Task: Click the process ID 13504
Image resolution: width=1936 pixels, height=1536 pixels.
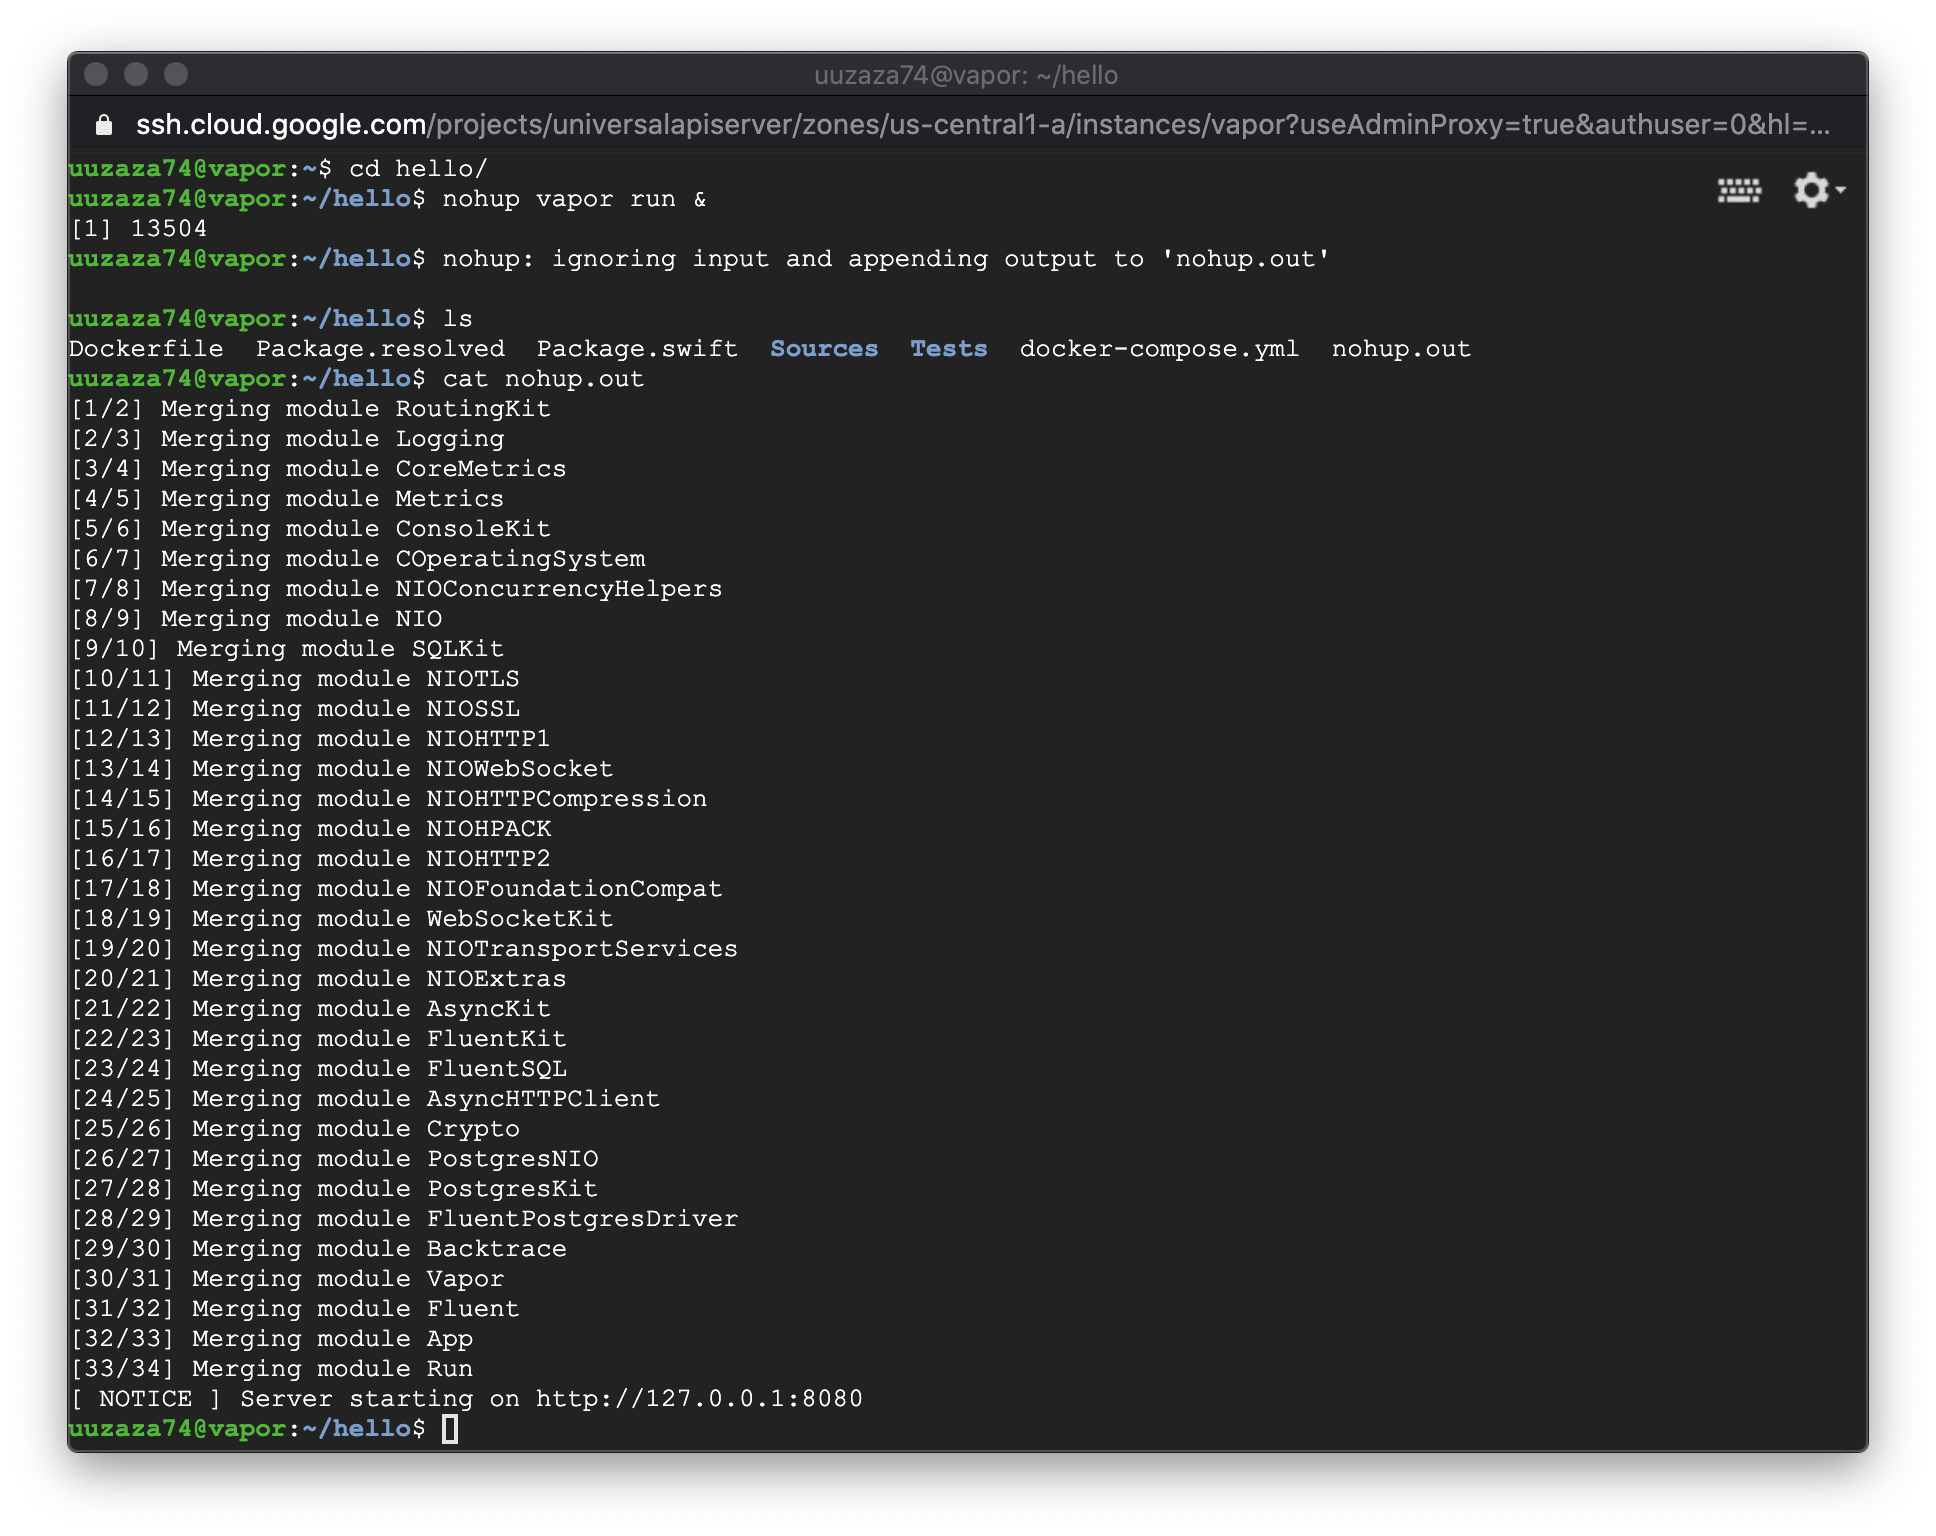Action: coord(168,229)
